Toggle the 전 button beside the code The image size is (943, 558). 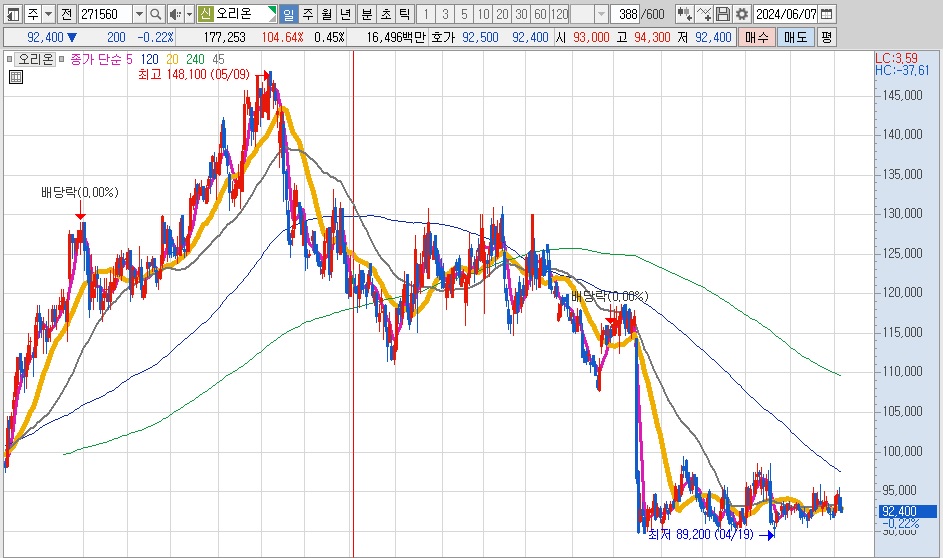coord(67,14)
